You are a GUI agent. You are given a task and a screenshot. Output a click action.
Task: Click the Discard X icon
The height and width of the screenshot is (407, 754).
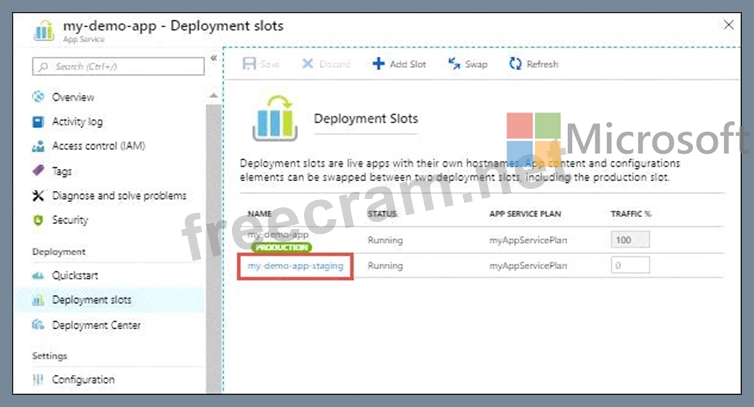[307, 64]
